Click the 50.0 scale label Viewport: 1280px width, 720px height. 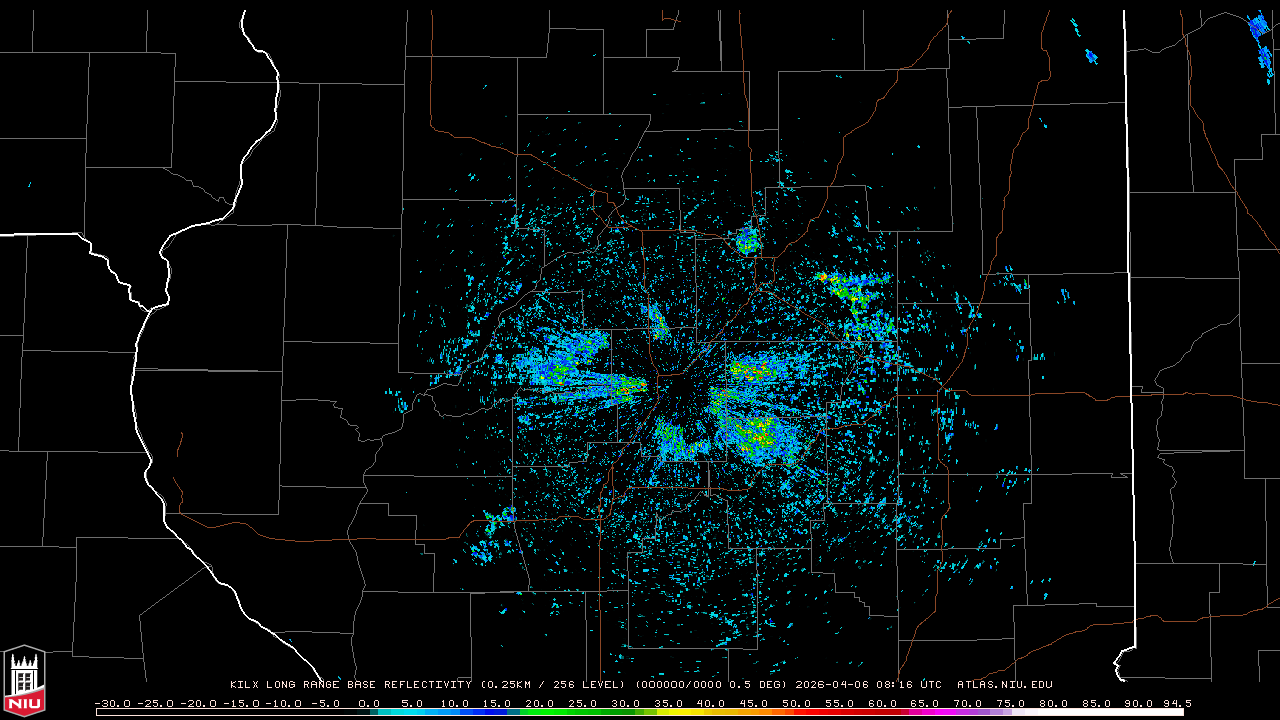796,704
